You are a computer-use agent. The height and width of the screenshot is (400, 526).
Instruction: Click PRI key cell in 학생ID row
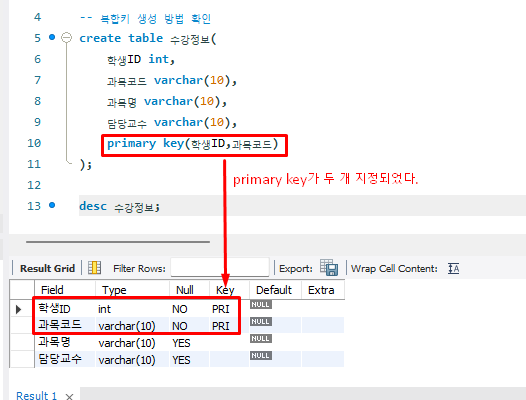click(x=229, y=308)
